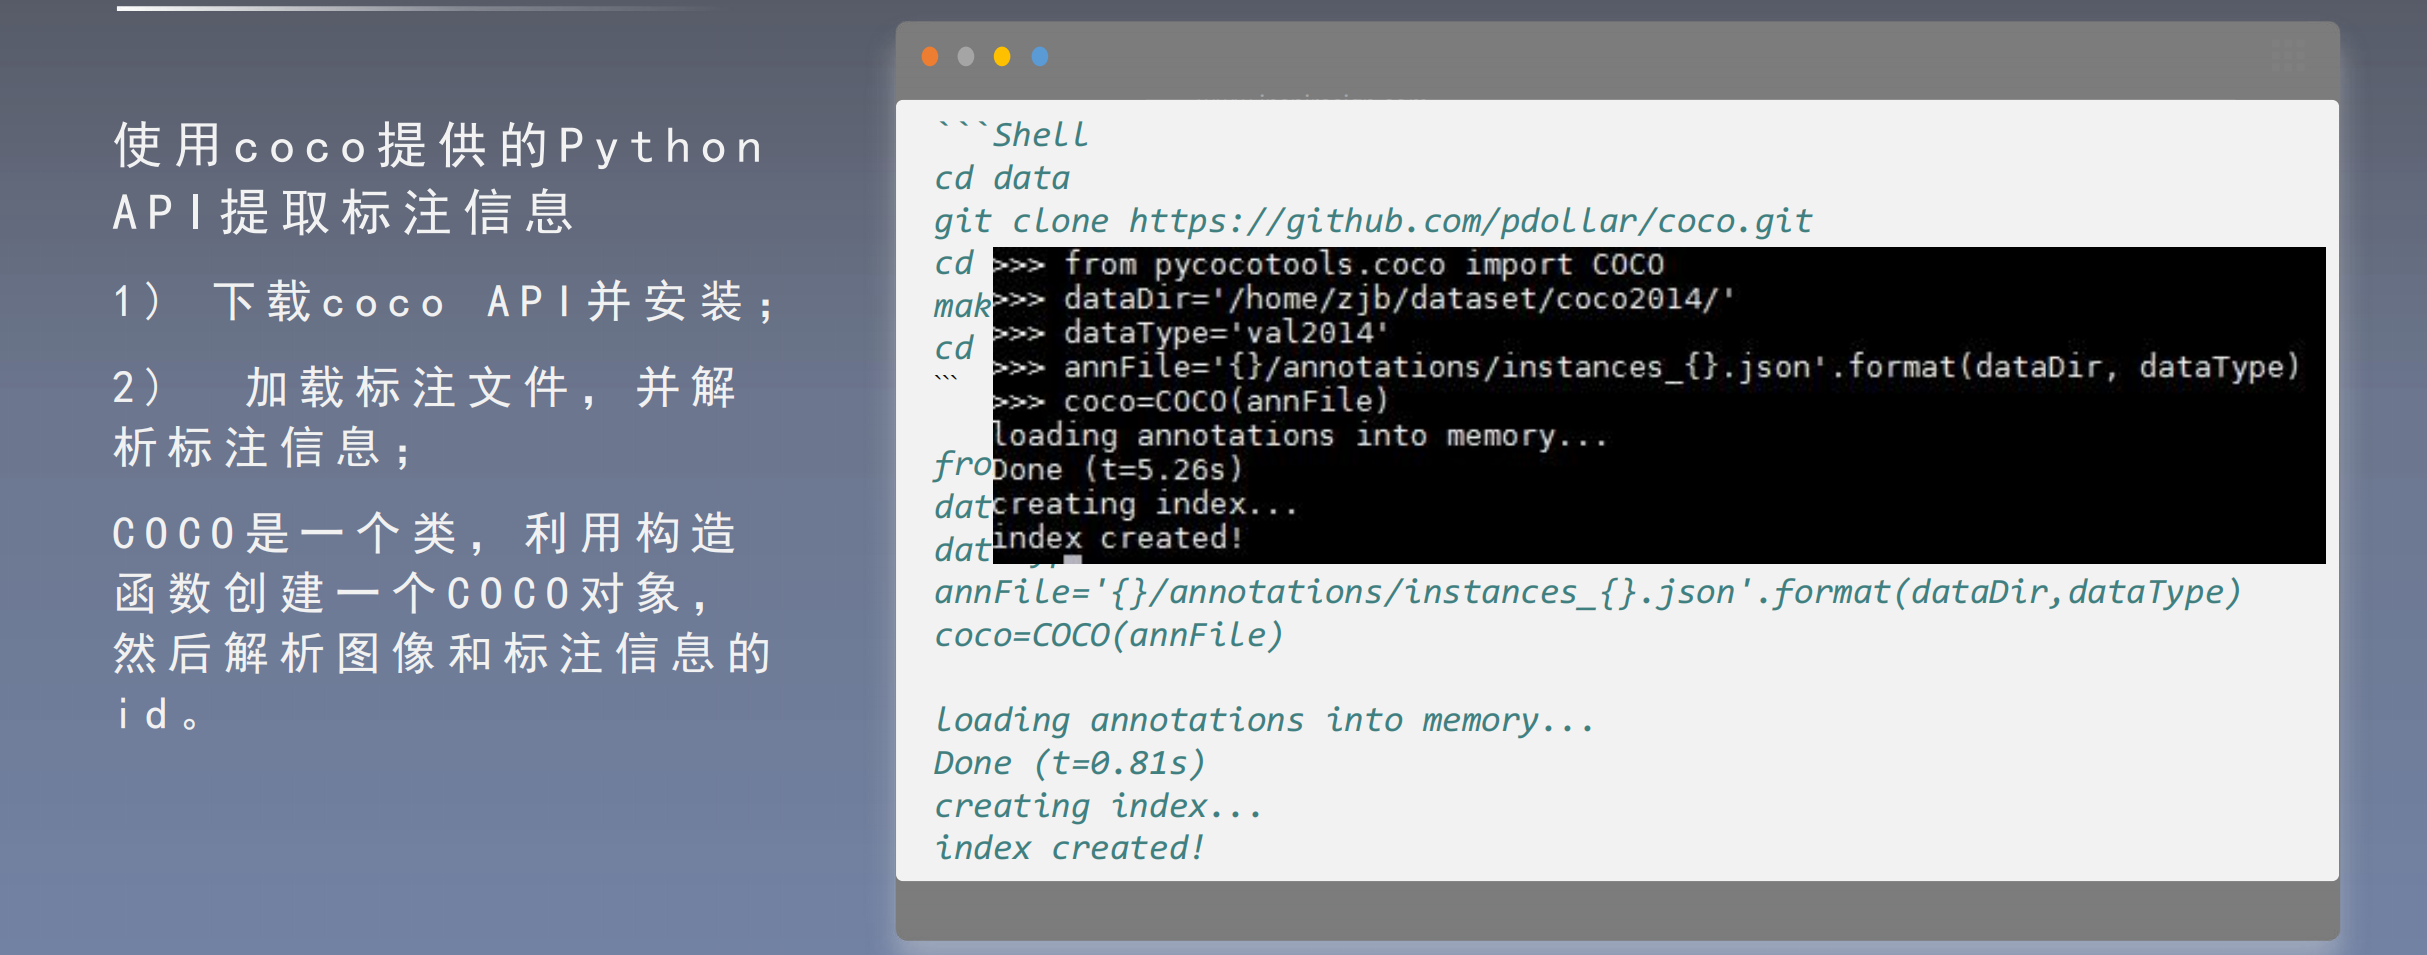Click terminal line dataType='val2014'
This screenshot has height=955, width=2427.
(1191, 333)
